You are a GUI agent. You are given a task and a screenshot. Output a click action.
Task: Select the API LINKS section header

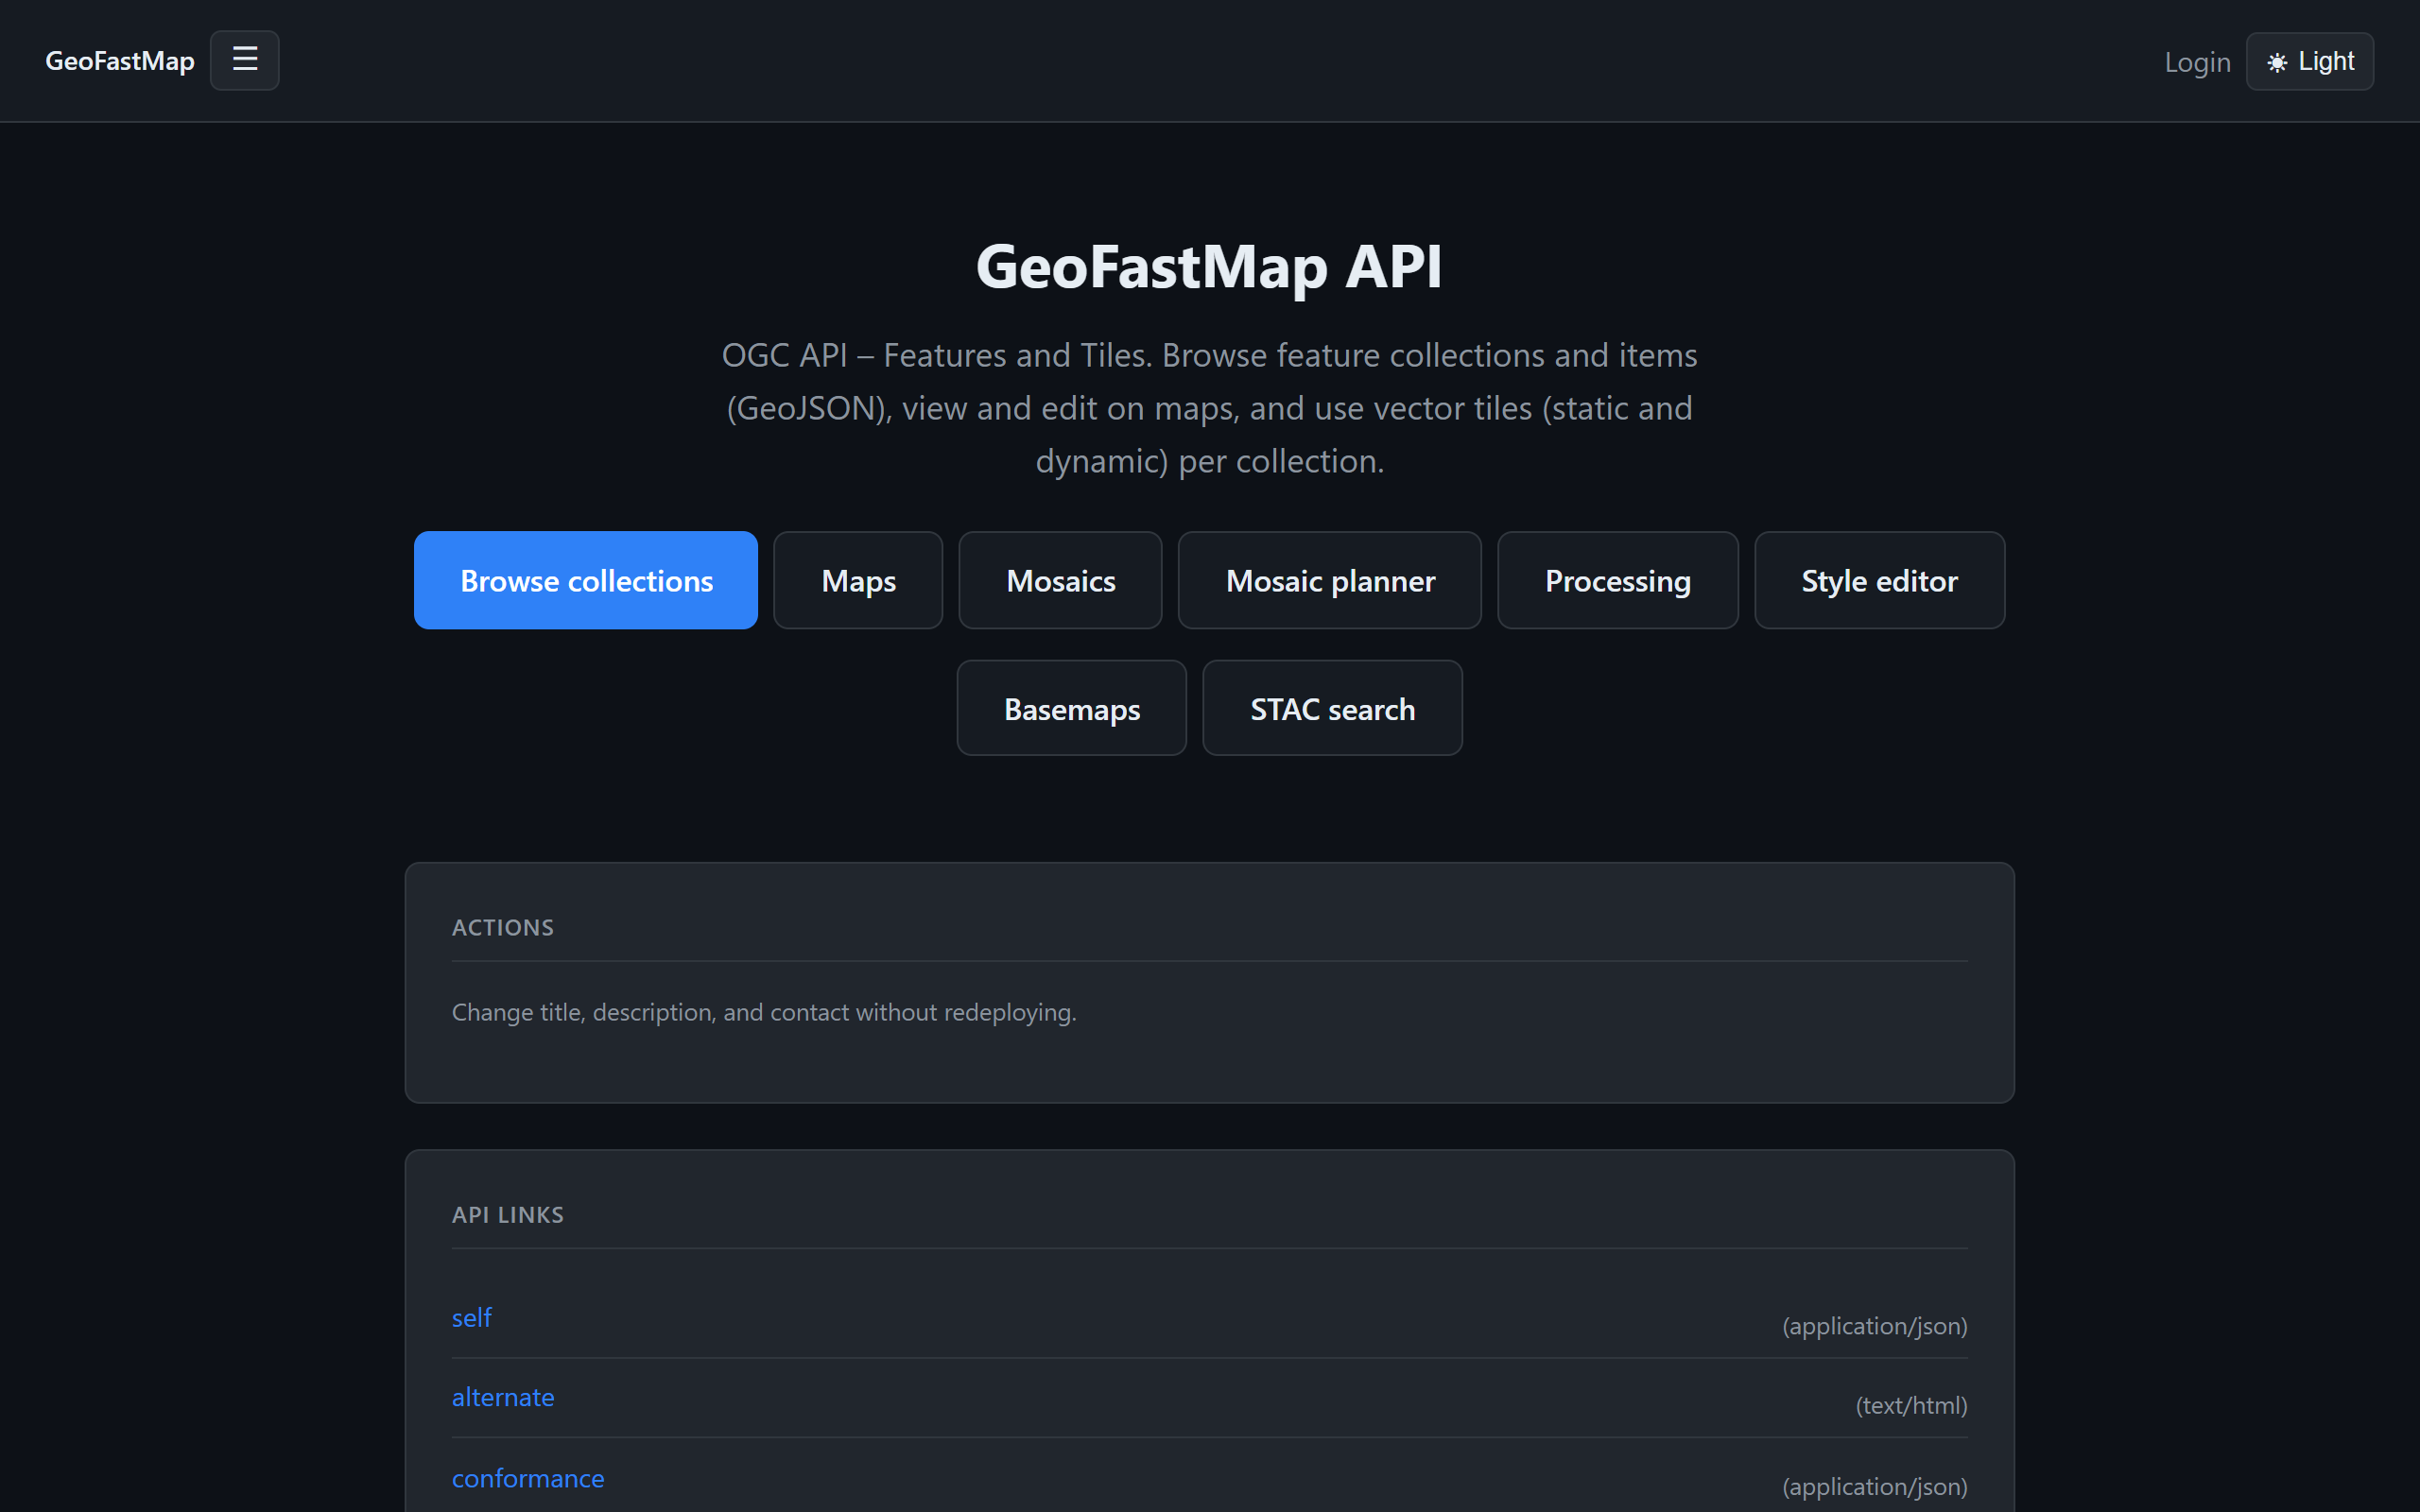coord(507,1214)
